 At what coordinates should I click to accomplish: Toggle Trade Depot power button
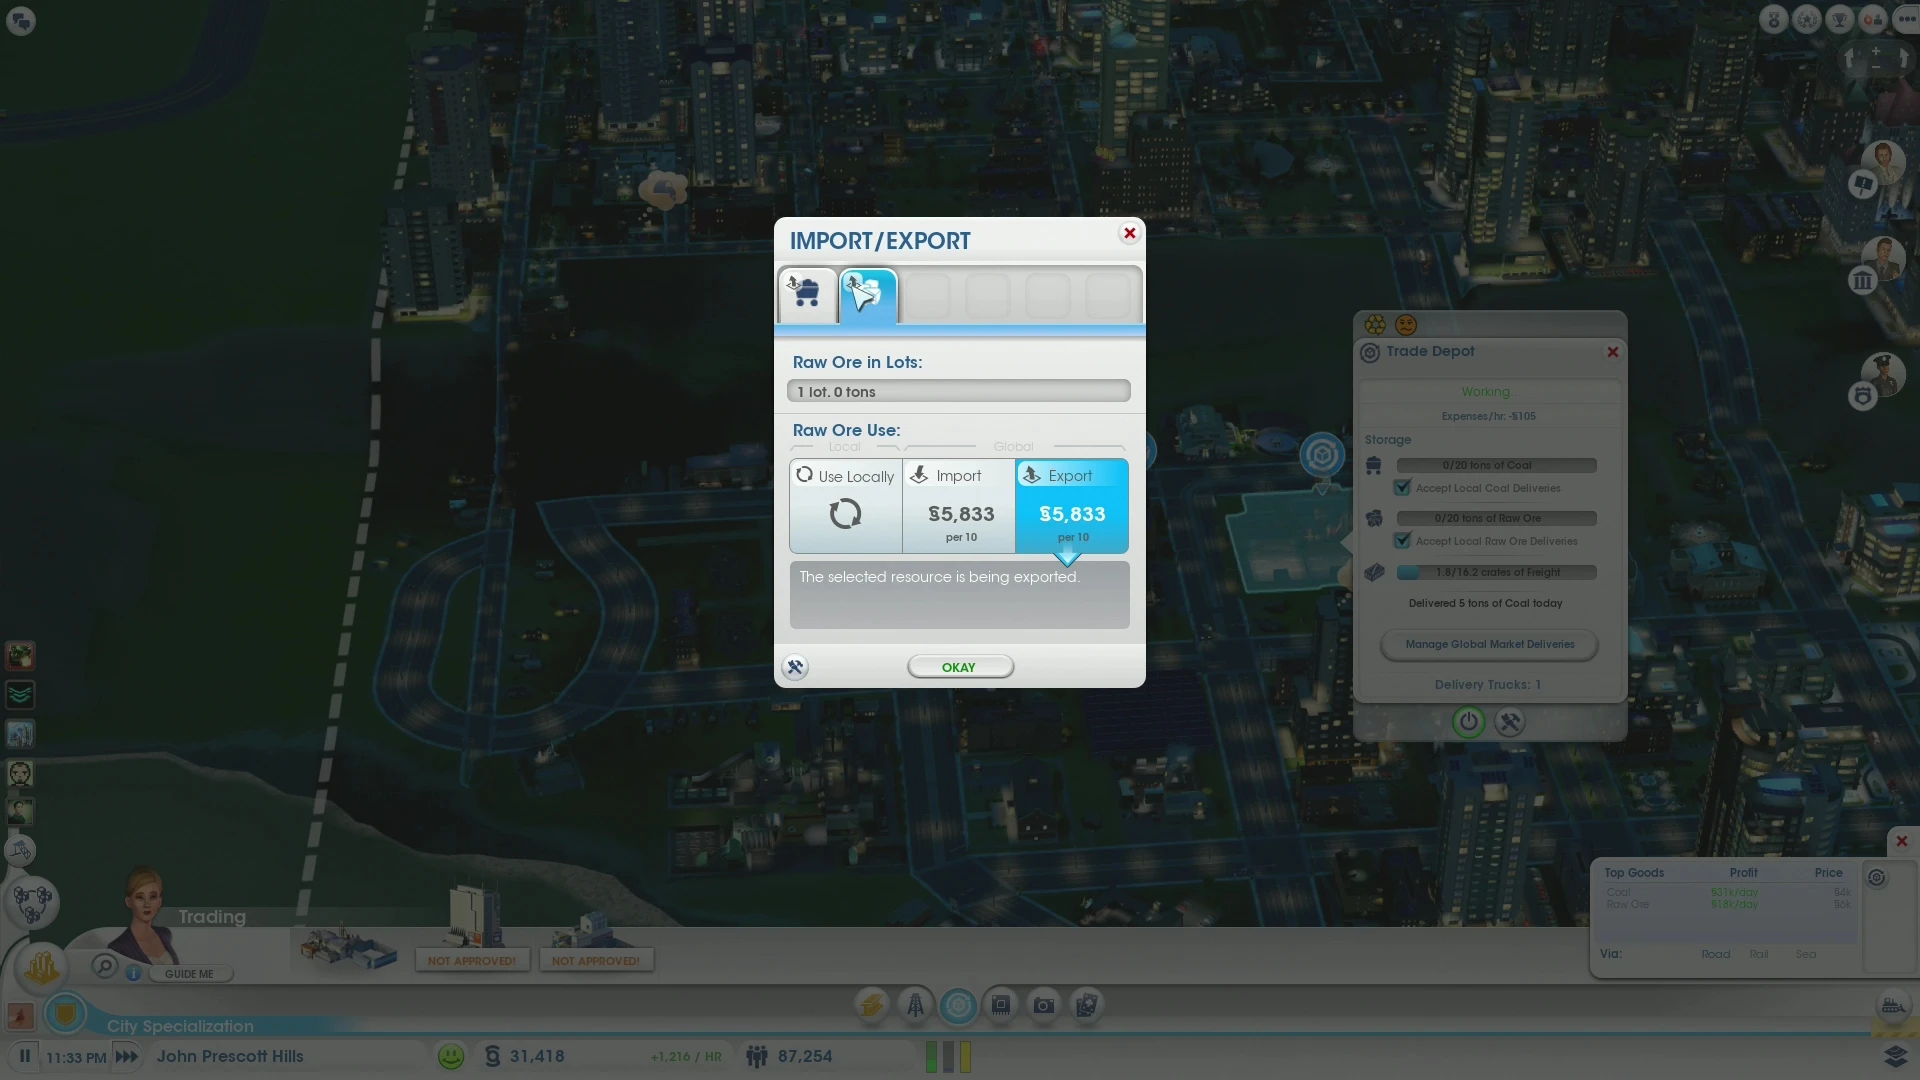(x=1468, y=722)
